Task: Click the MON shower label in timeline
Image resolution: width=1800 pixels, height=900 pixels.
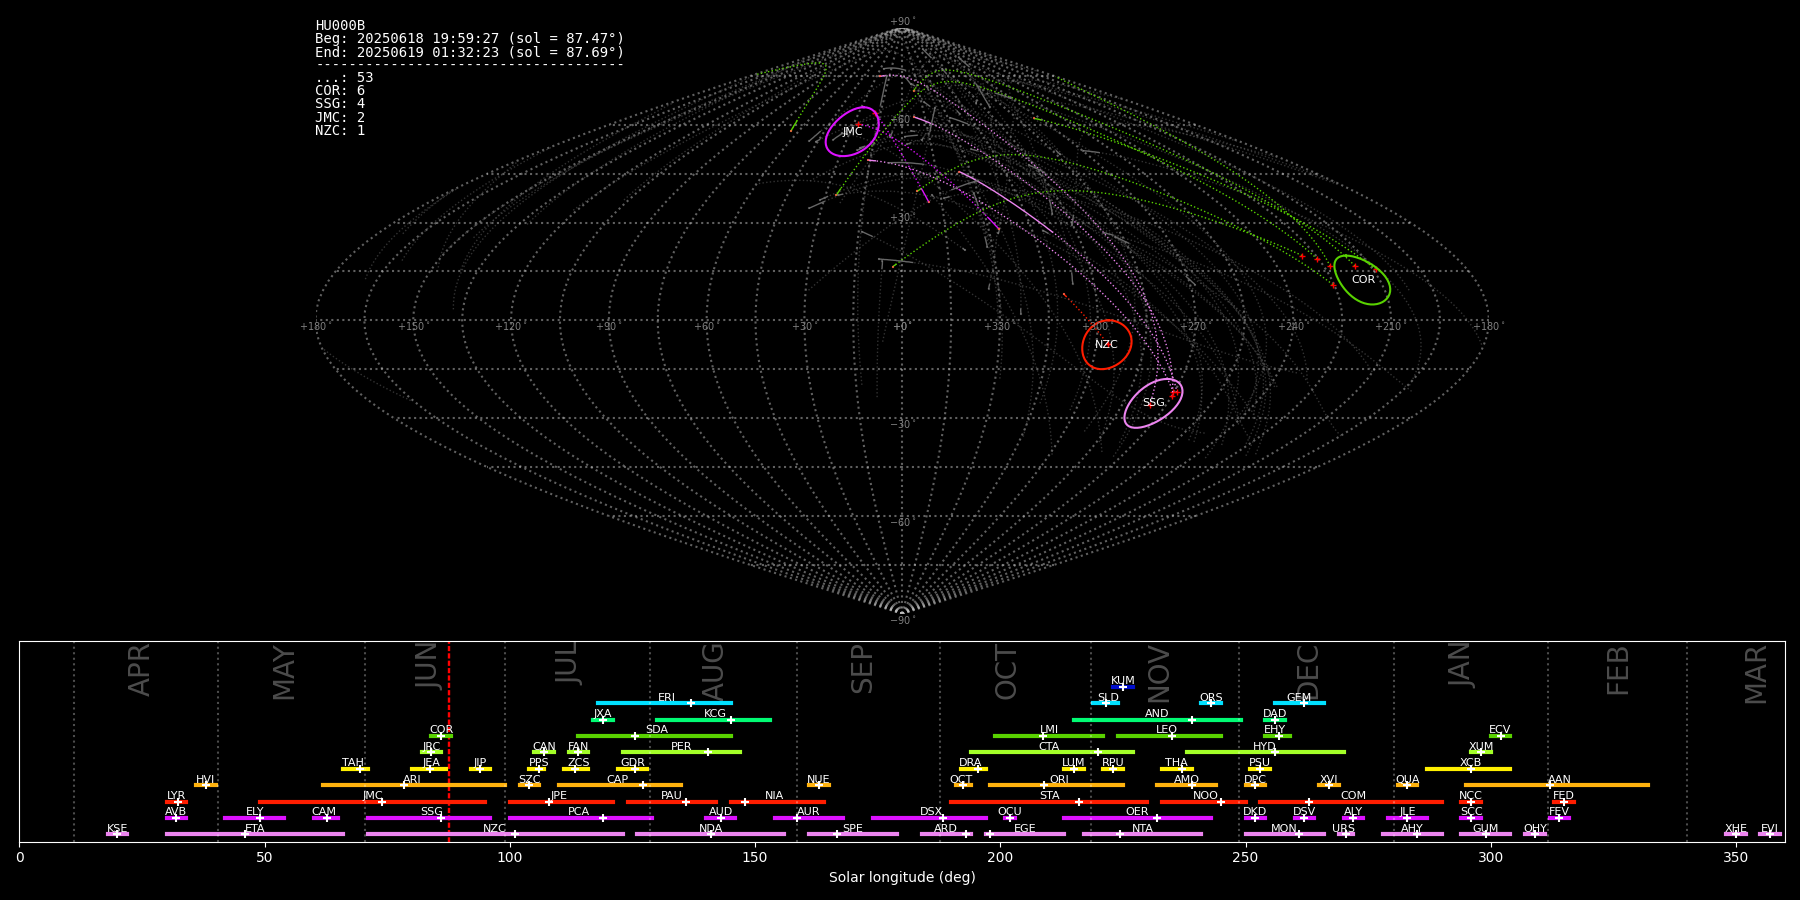Action: [x=1284, y=829]
